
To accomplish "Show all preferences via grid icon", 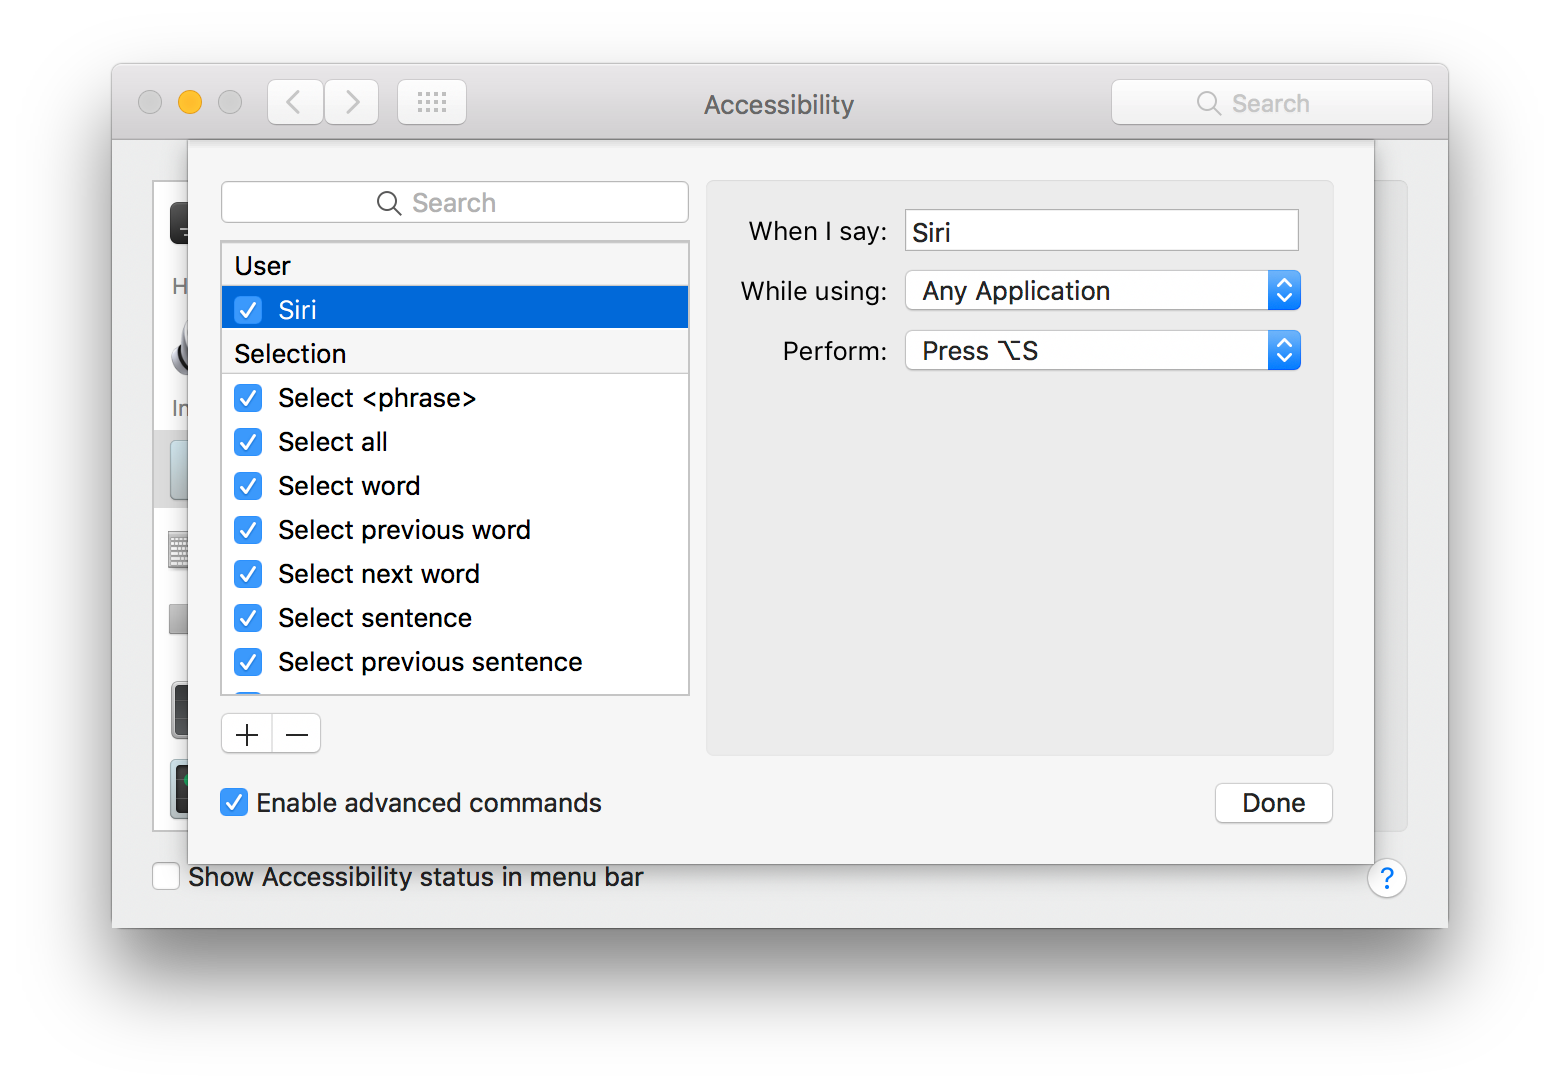I will pos(432,102).
